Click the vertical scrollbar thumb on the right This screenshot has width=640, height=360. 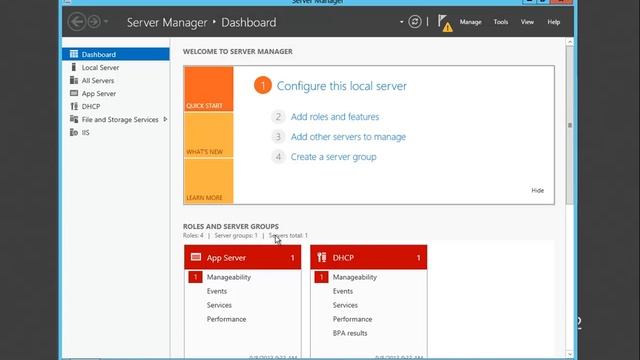tap(570, 124)
